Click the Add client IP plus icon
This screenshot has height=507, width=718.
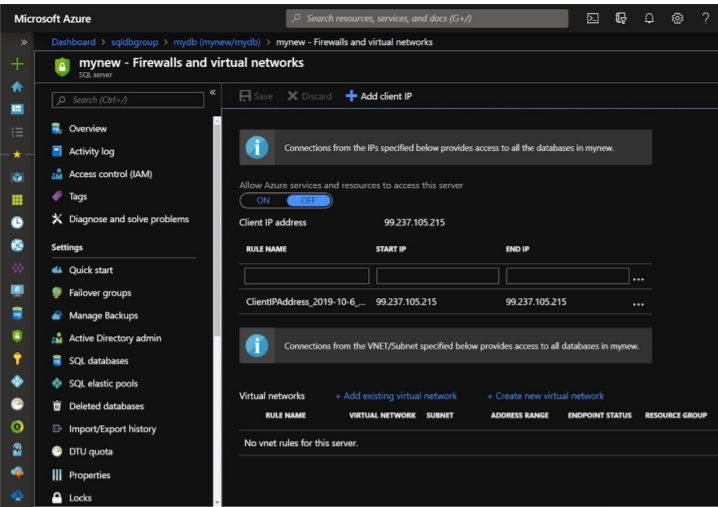coord(351,96)
